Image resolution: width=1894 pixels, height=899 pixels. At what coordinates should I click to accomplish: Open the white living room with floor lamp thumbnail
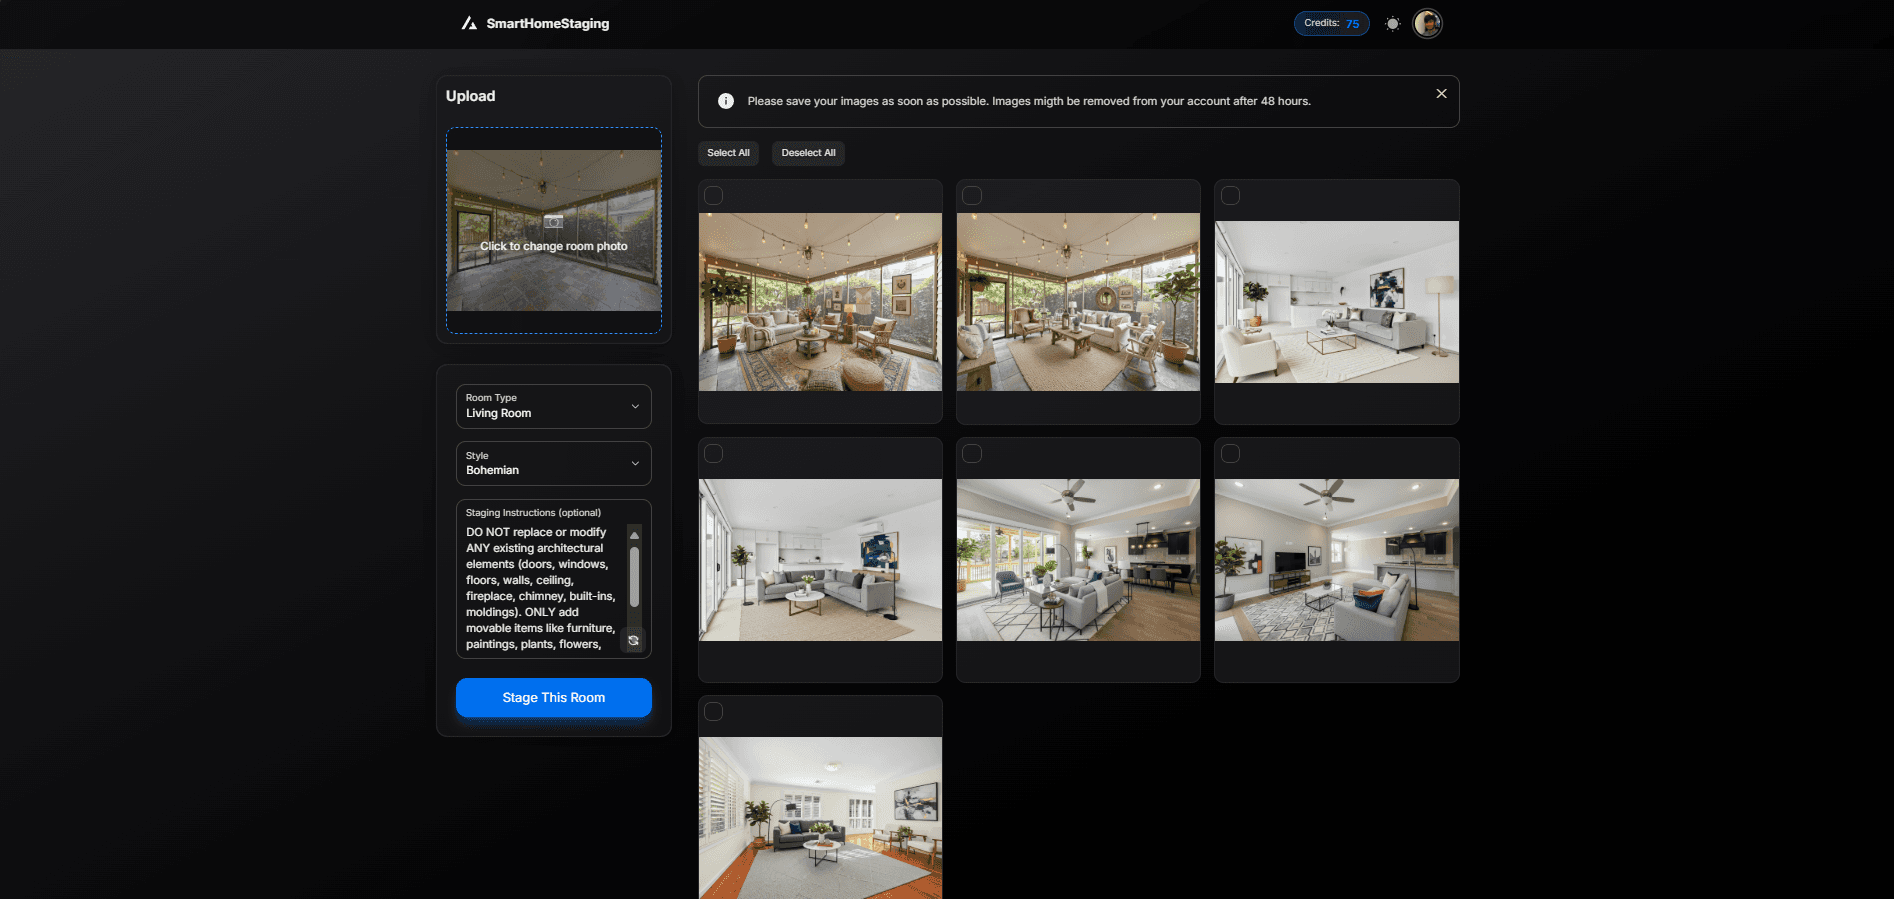point(1337,302)
